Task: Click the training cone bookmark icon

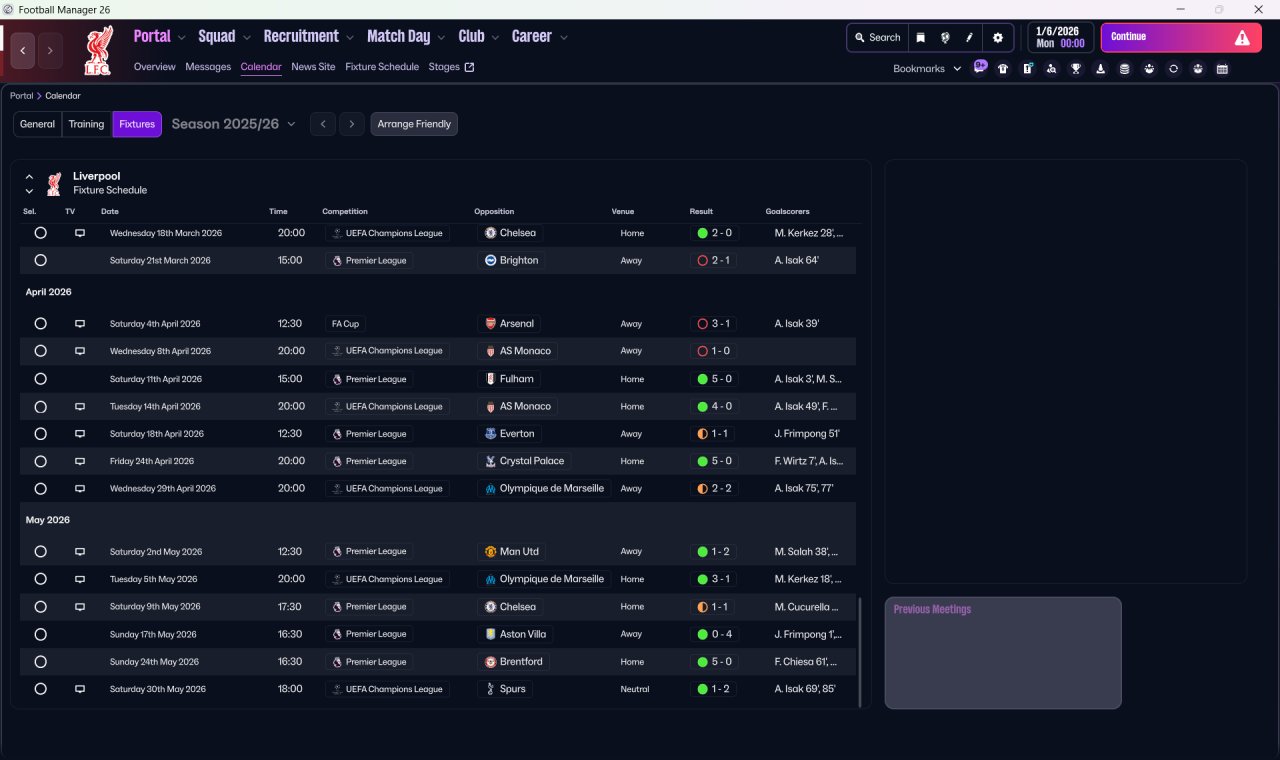Action: [1100, 69]
